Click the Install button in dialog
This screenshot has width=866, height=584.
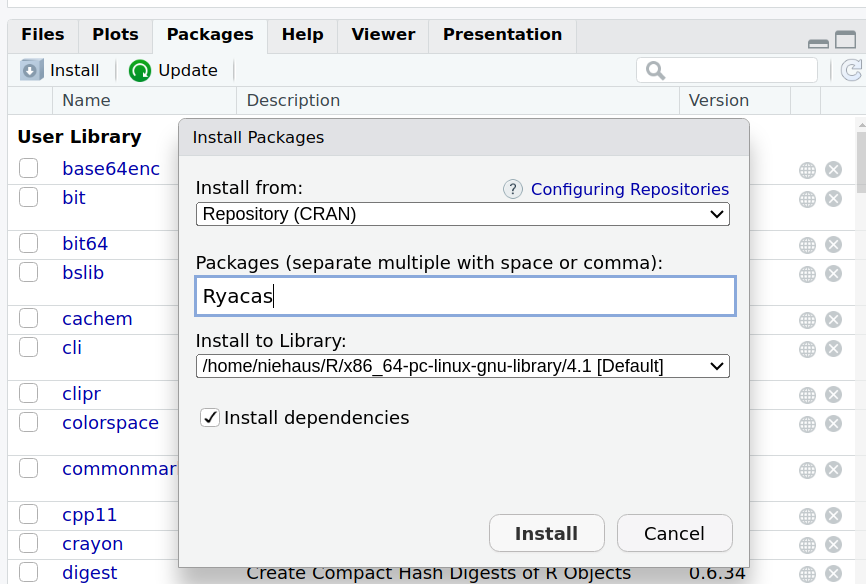click(x=547, y=533)
